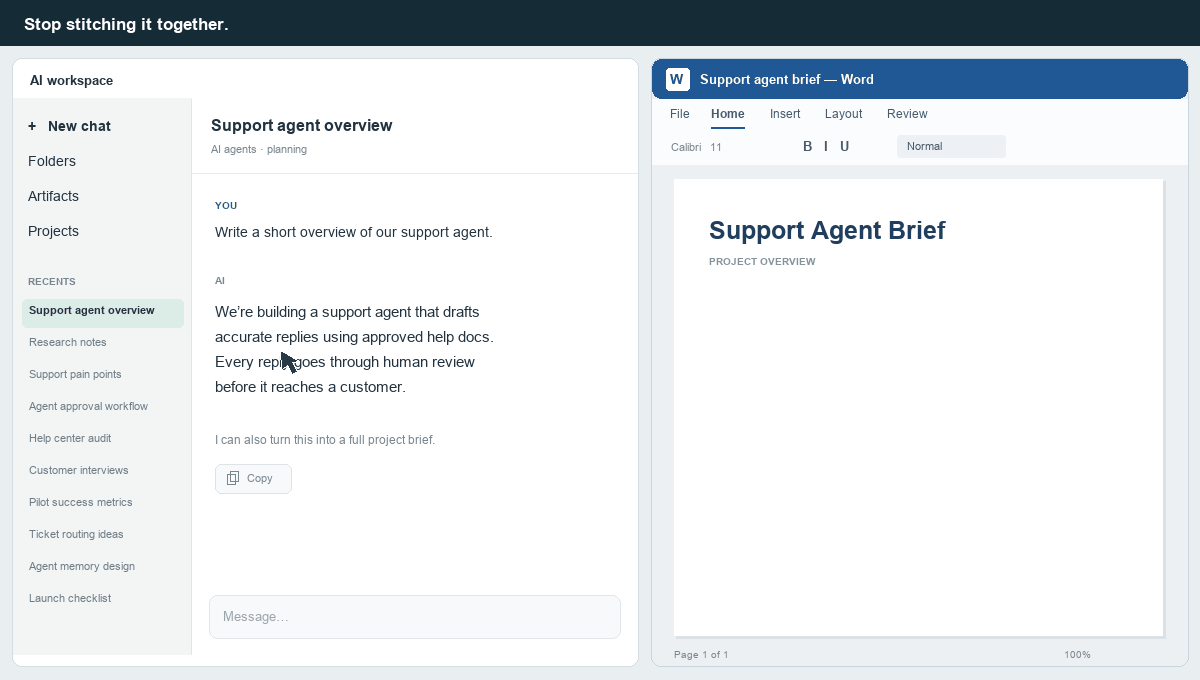Screen dimensions: 1200x680
Task: Click the Page 1 of 1 status
Action: click(701, 655)
